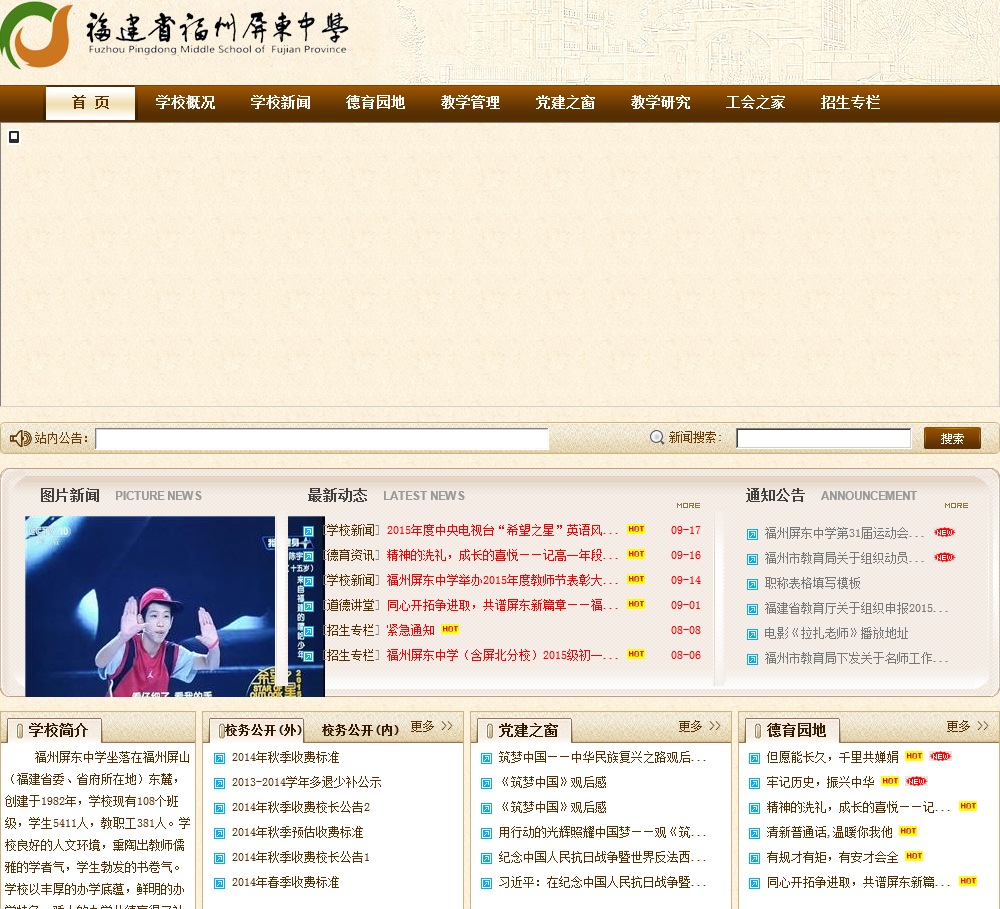
Task: Open 2014年秋季收费校长公告2 link
Action: tap(300, 807)
